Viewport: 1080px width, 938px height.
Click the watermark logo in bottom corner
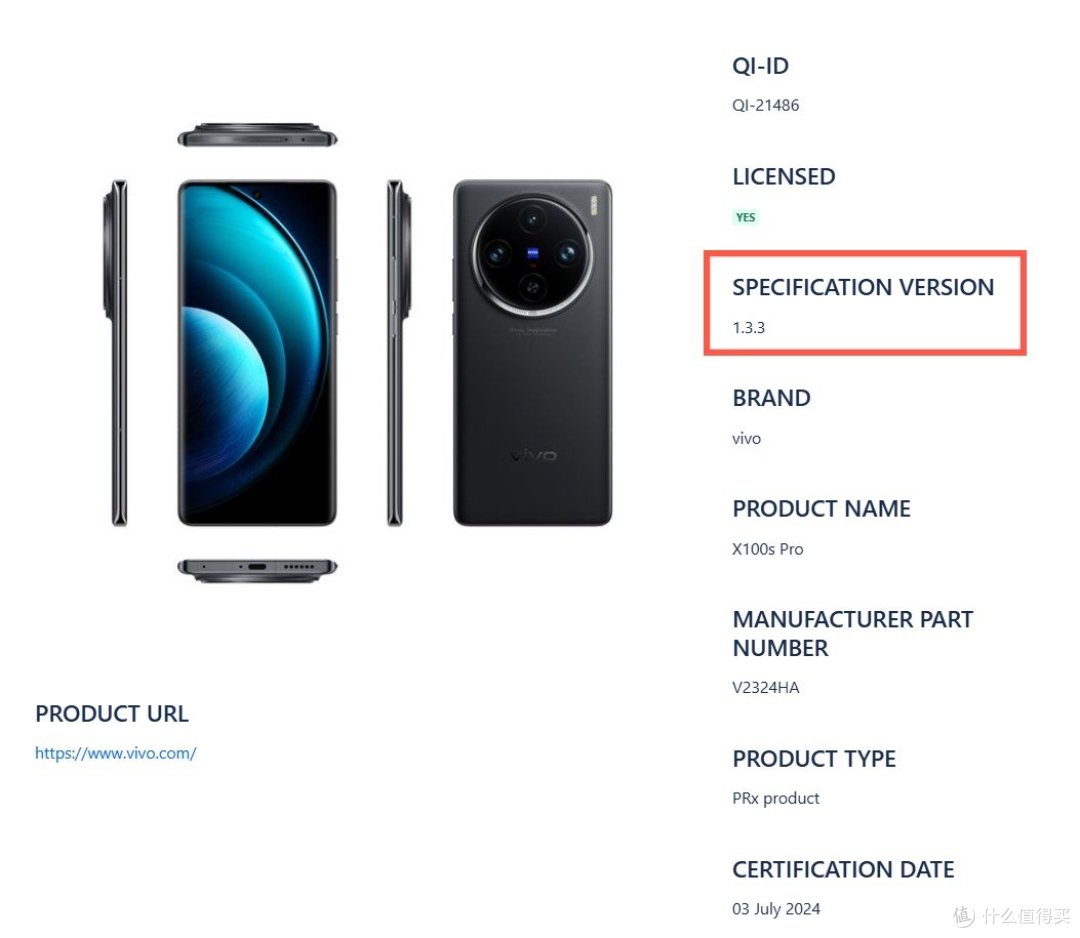coord(965,915)
